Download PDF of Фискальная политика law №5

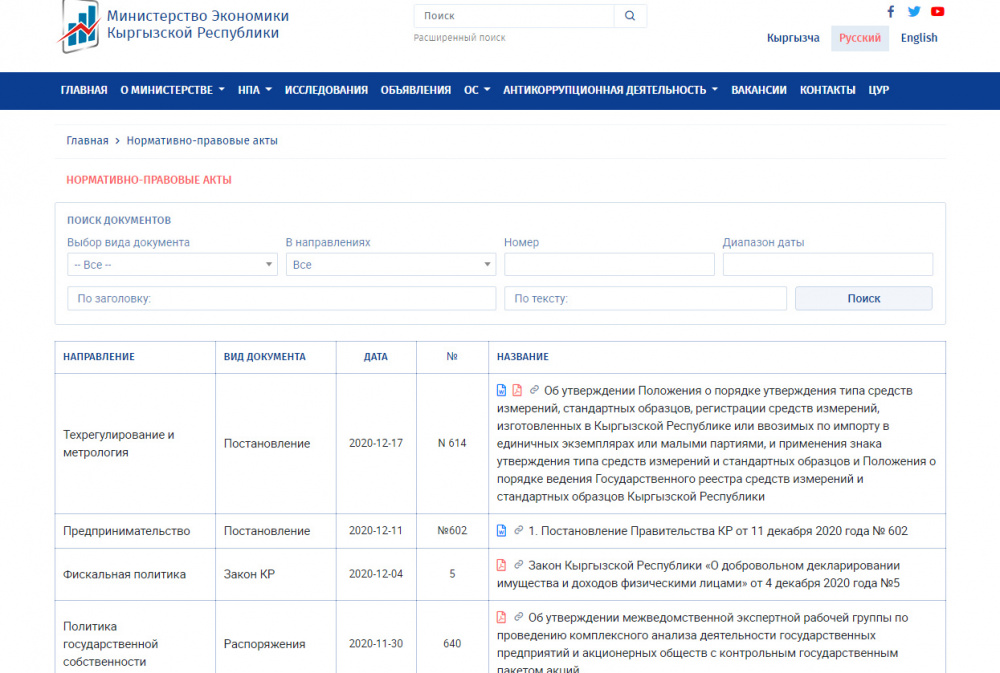(x=502, y=565)
